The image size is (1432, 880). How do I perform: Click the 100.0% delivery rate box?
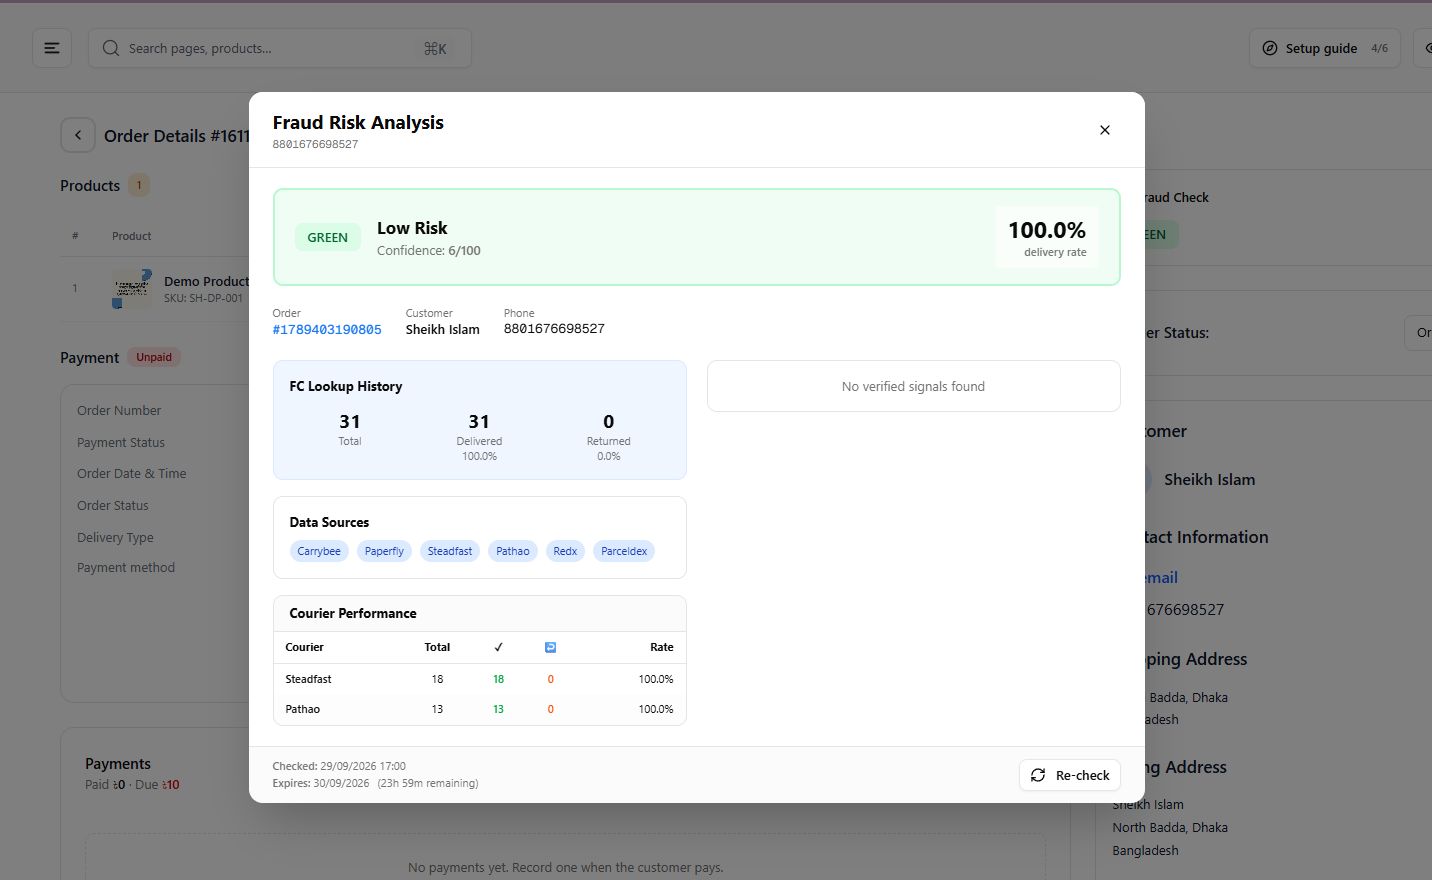[1047, 237]
